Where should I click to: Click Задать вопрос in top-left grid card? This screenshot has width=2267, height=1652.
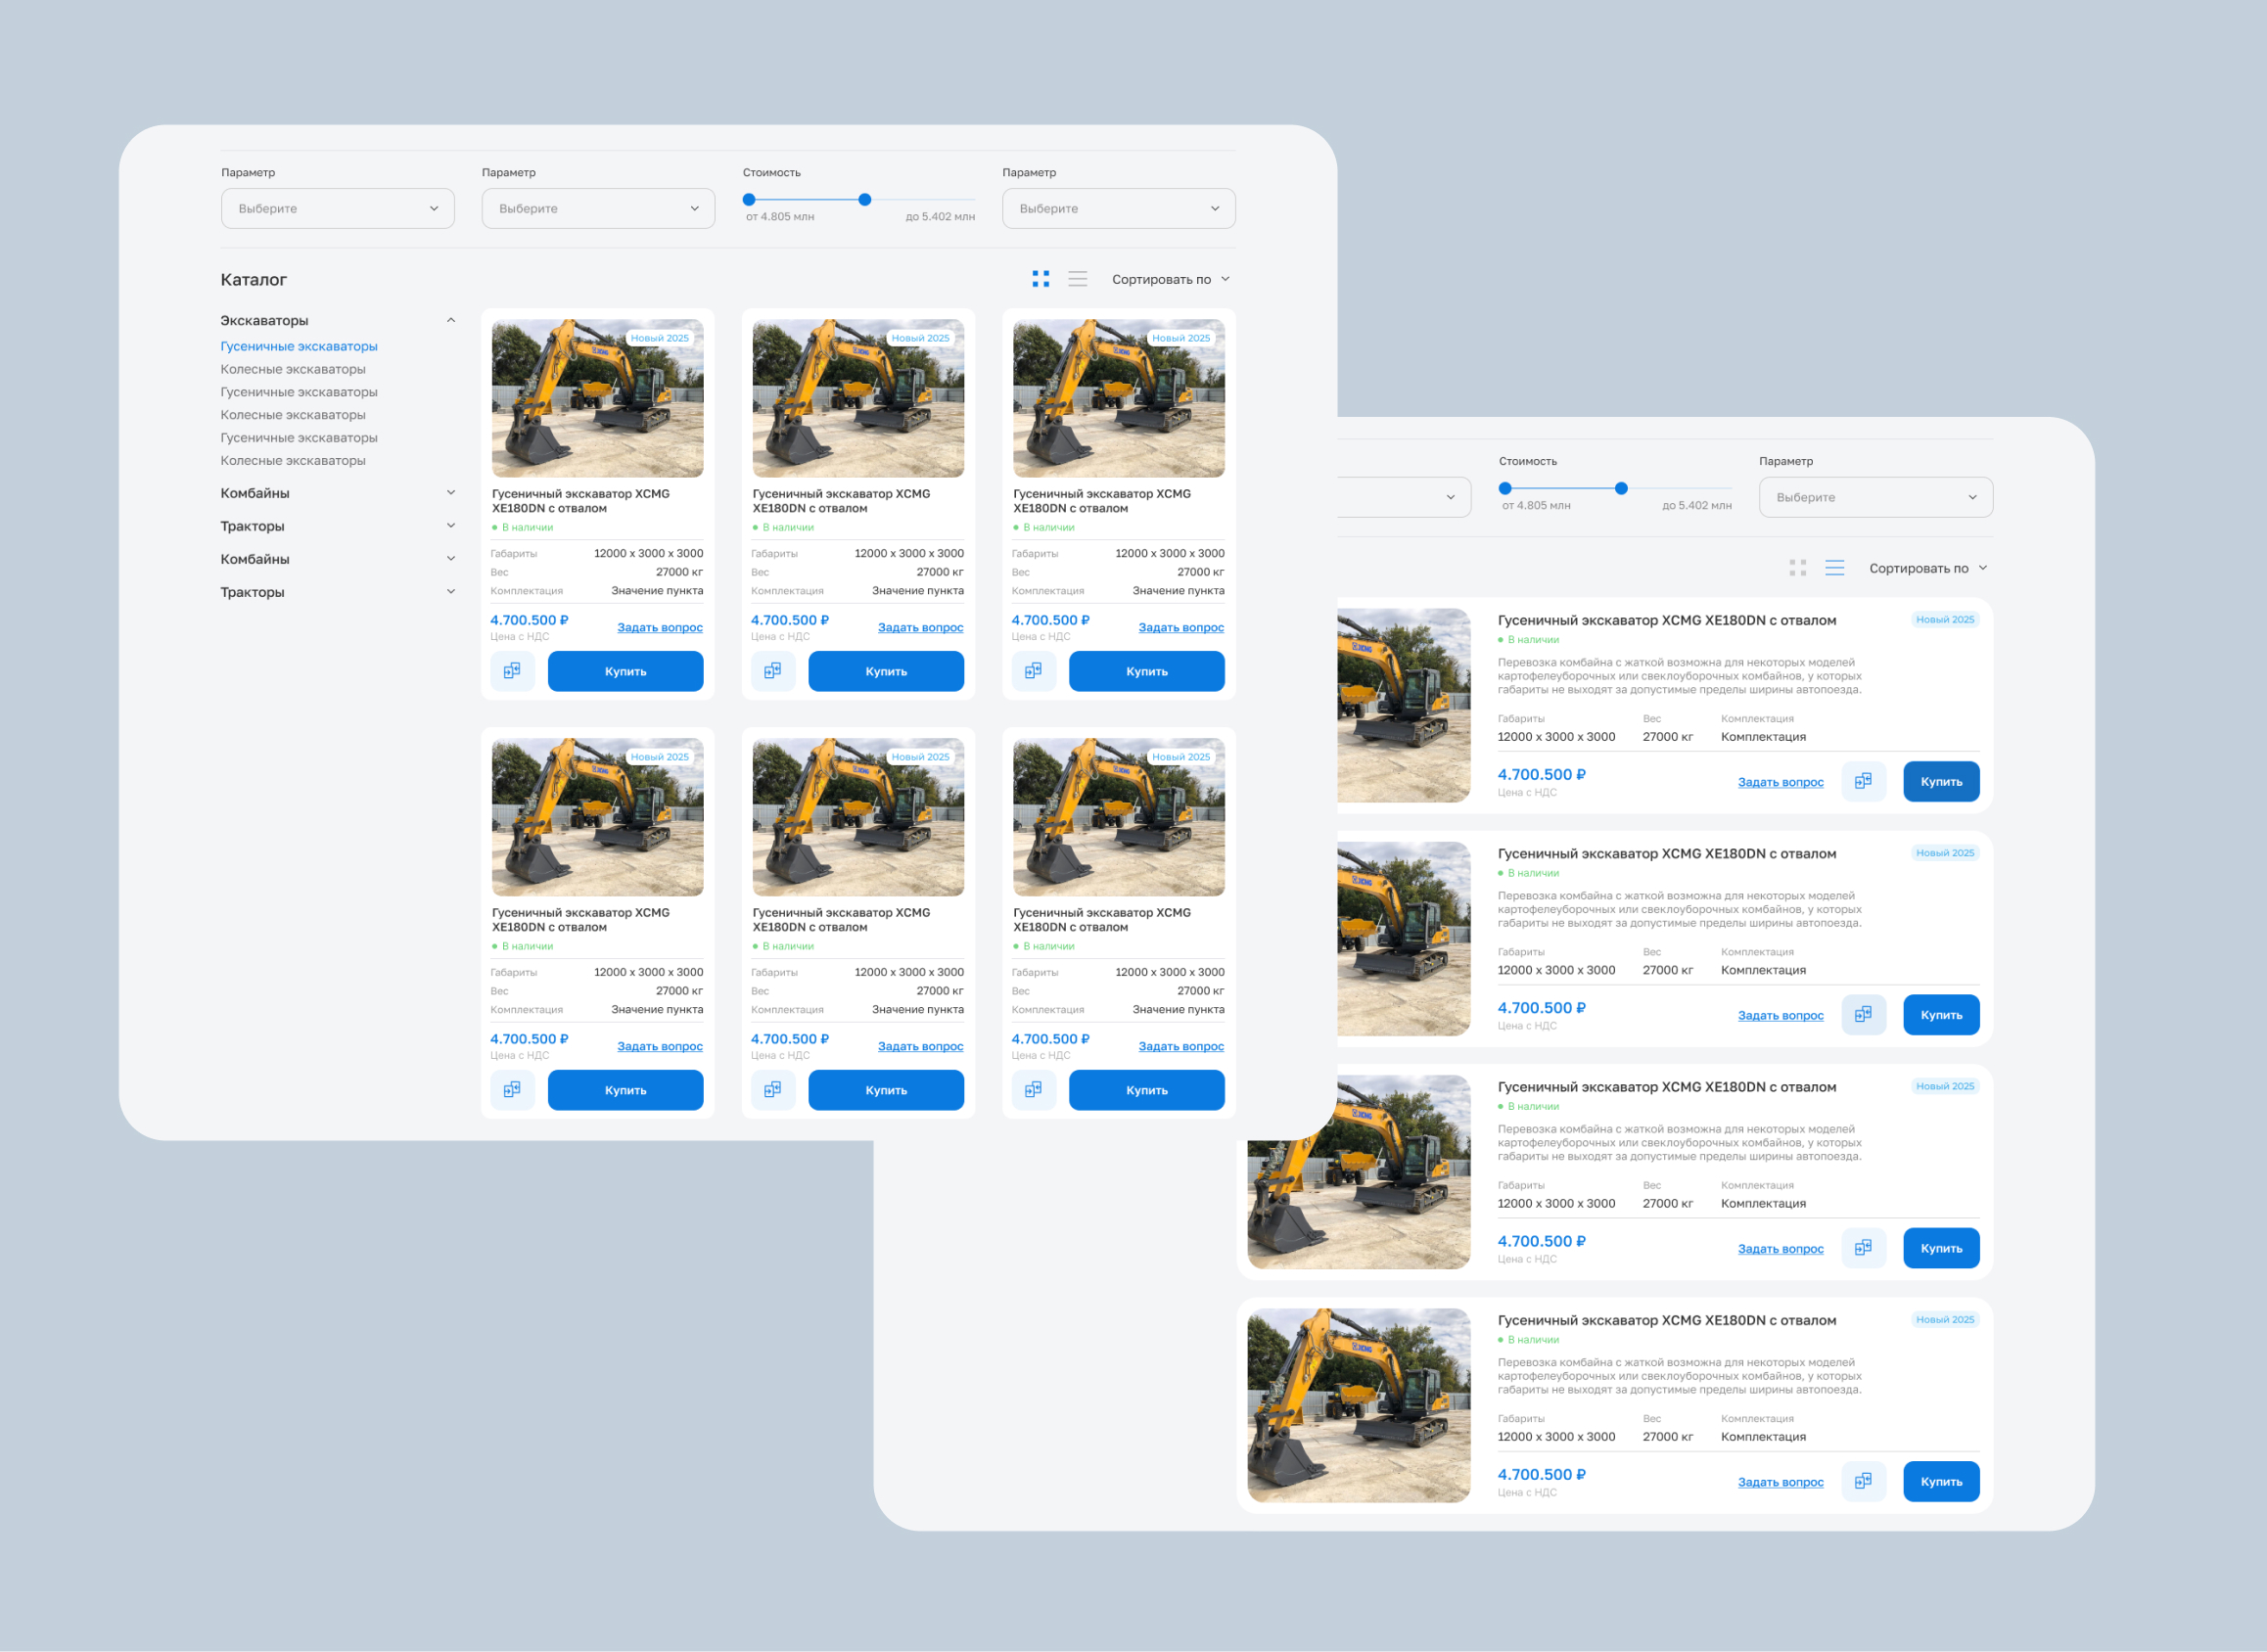pyautogui.click(x=660, y=627)
